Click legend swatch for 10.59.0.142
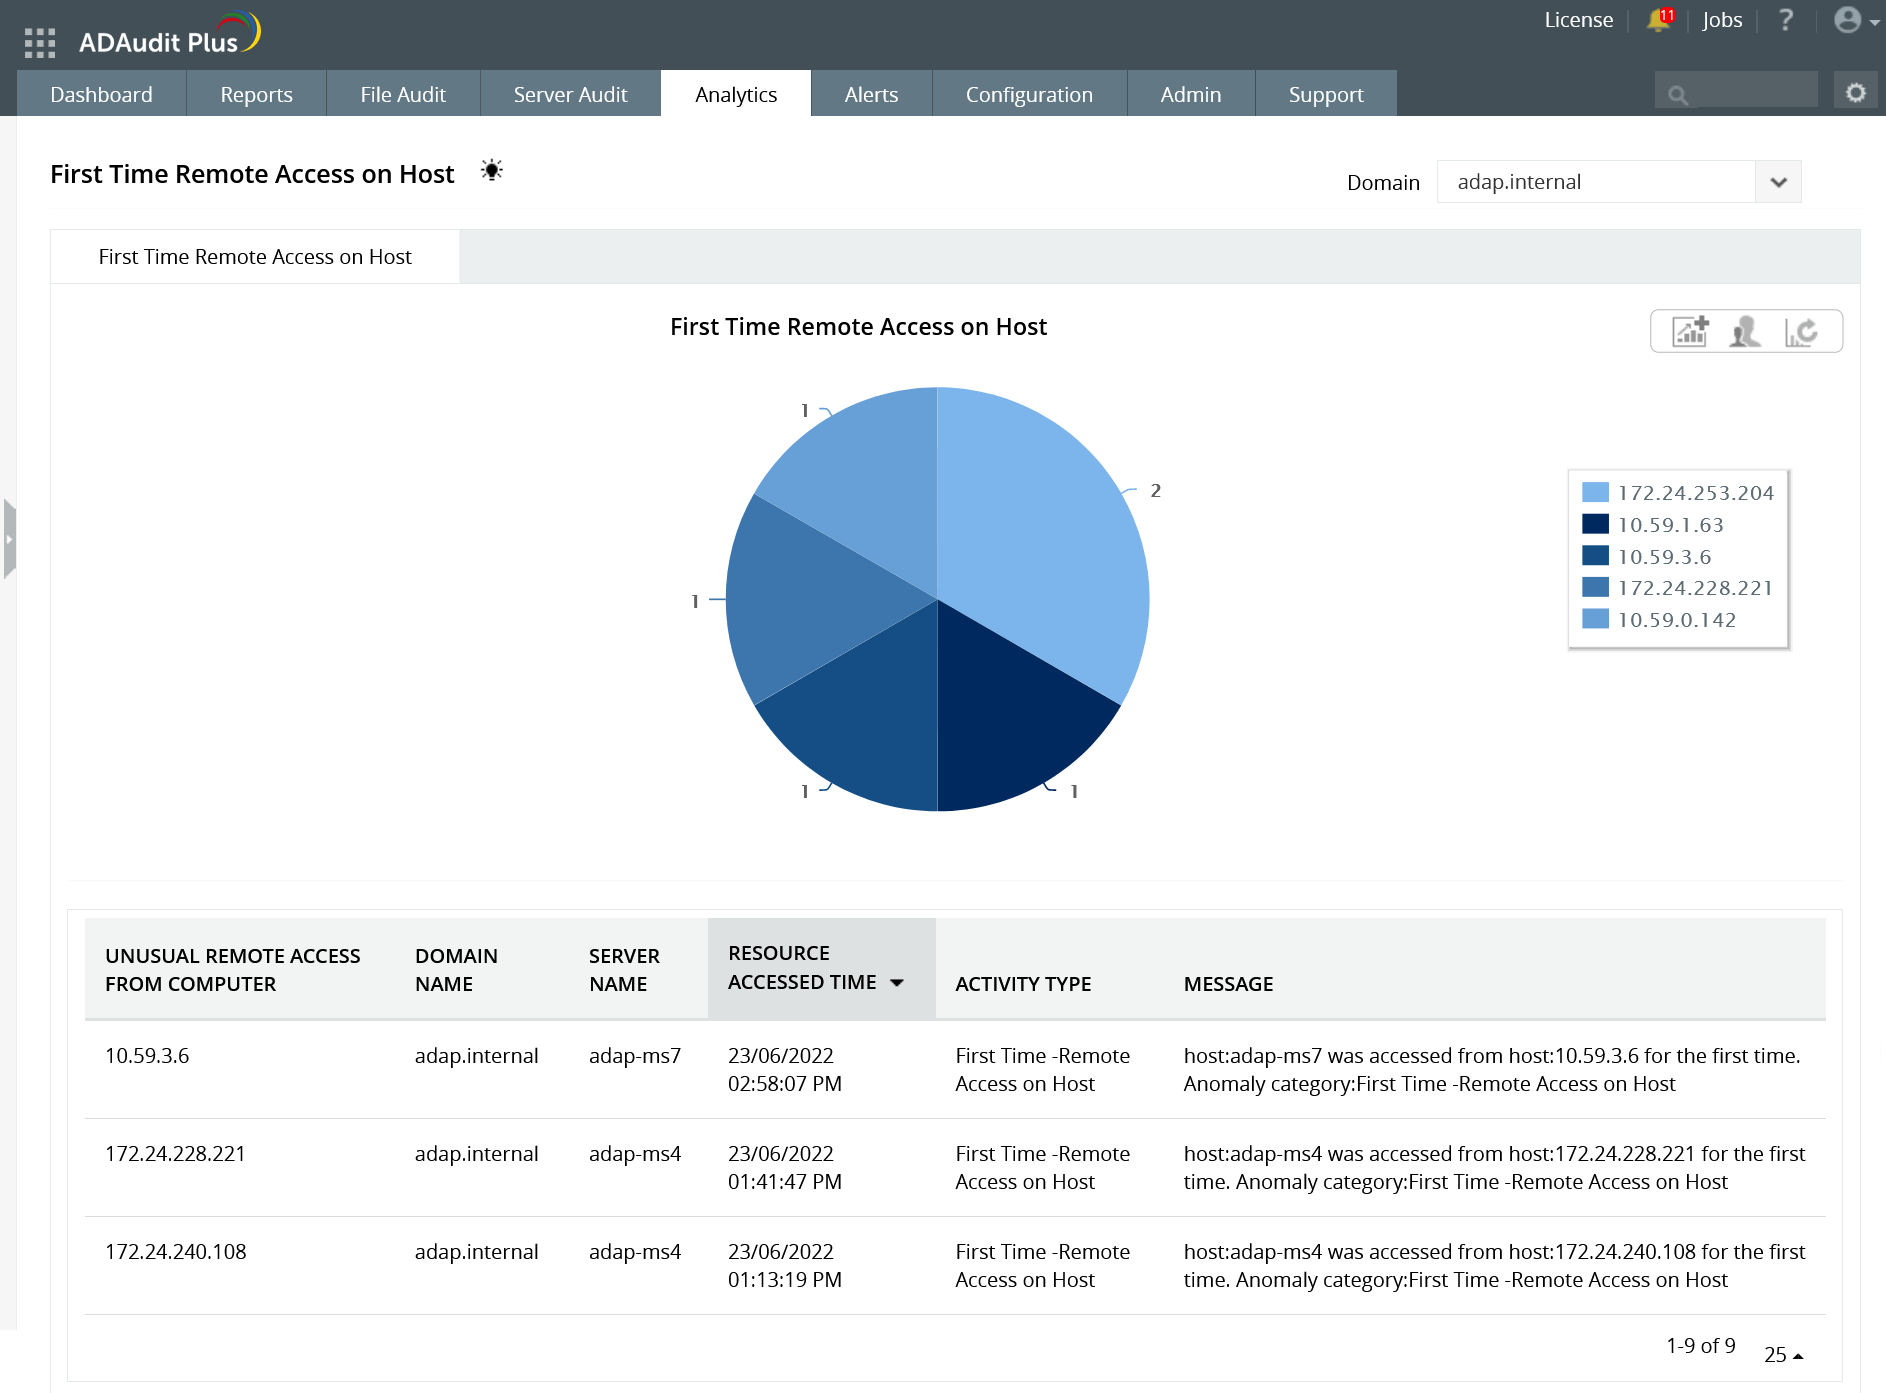Image resolution: width=1886 pixels, height=1393 pixels. (1595, 619)
